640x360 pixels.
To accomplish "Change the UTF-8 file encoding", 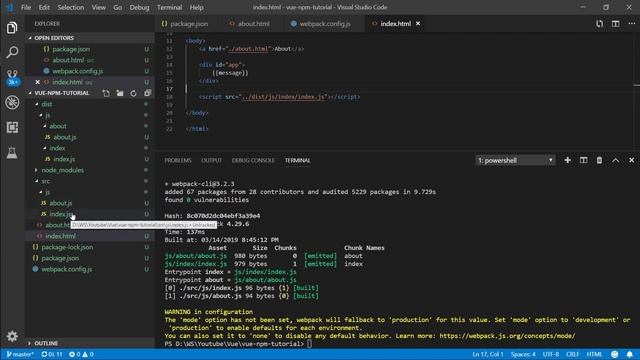I will [x=551, y=354].
